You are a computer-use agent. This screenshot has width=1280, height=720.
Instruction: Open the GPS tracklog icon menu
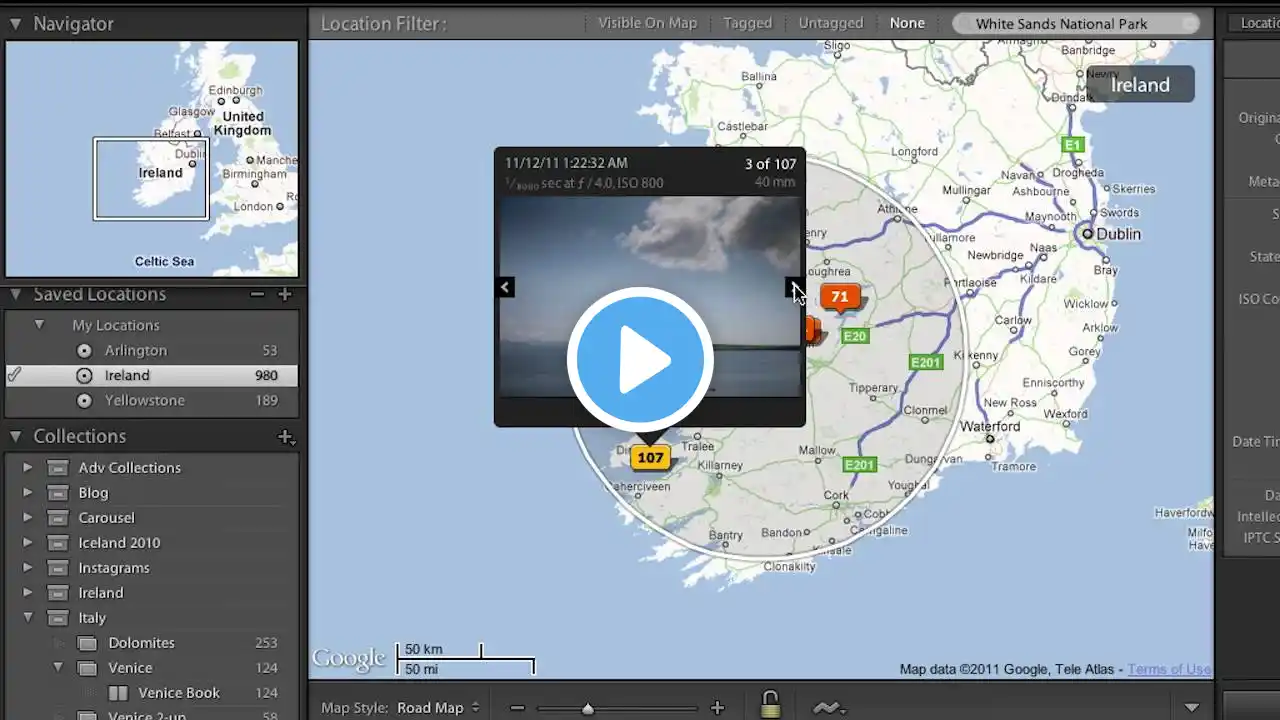click(829, 708)
